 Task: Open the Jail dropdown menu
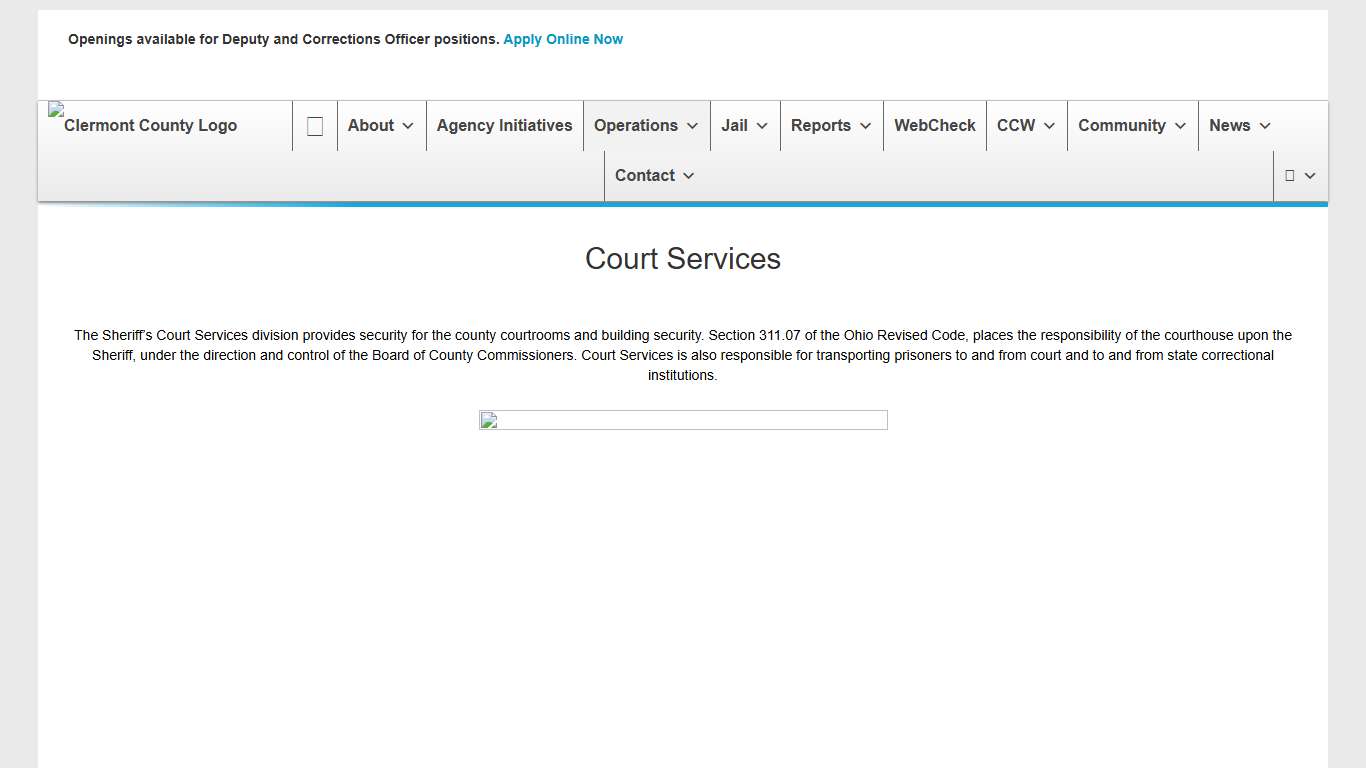tap(744, 125)
